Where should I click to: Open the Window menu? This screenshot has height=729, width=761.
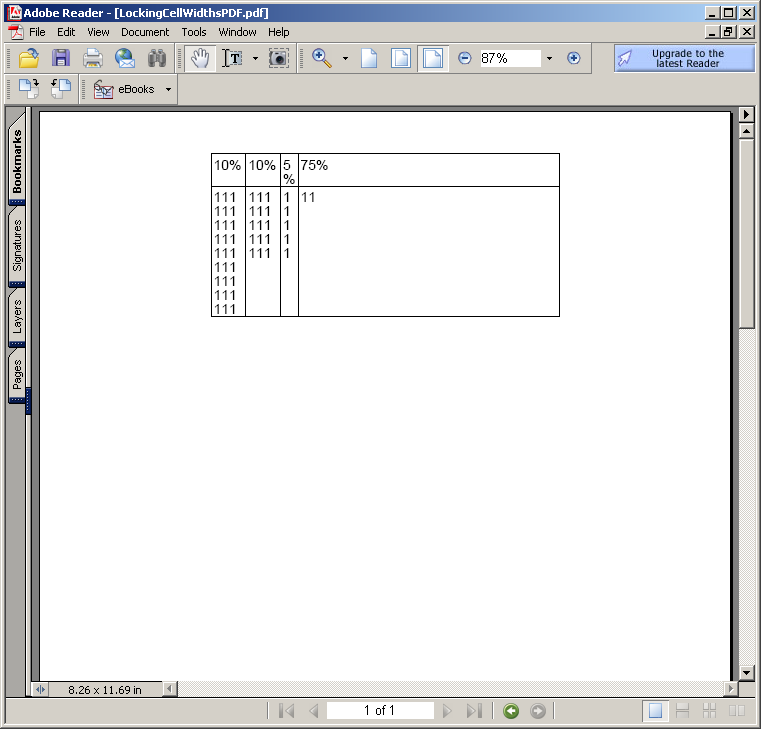tap(237, 32)
